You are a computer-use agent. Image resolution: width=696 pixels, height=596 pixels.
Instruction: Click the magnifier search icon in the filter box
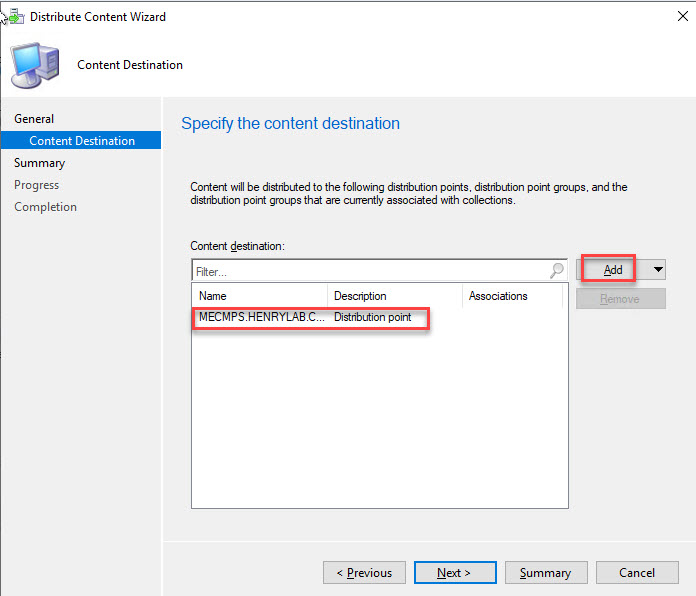(556, 271)
